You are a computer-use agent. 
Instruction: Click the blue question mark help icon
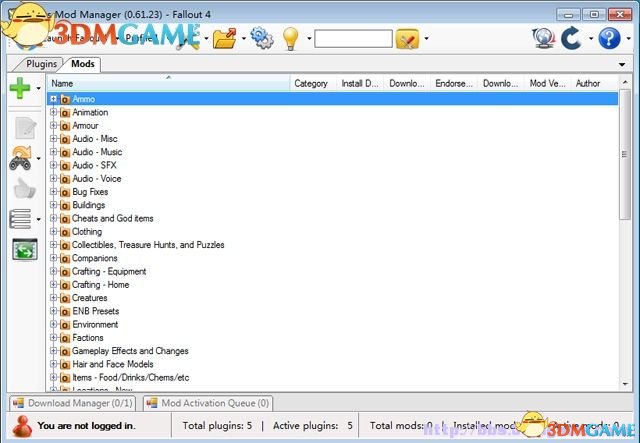click(609, 38)
